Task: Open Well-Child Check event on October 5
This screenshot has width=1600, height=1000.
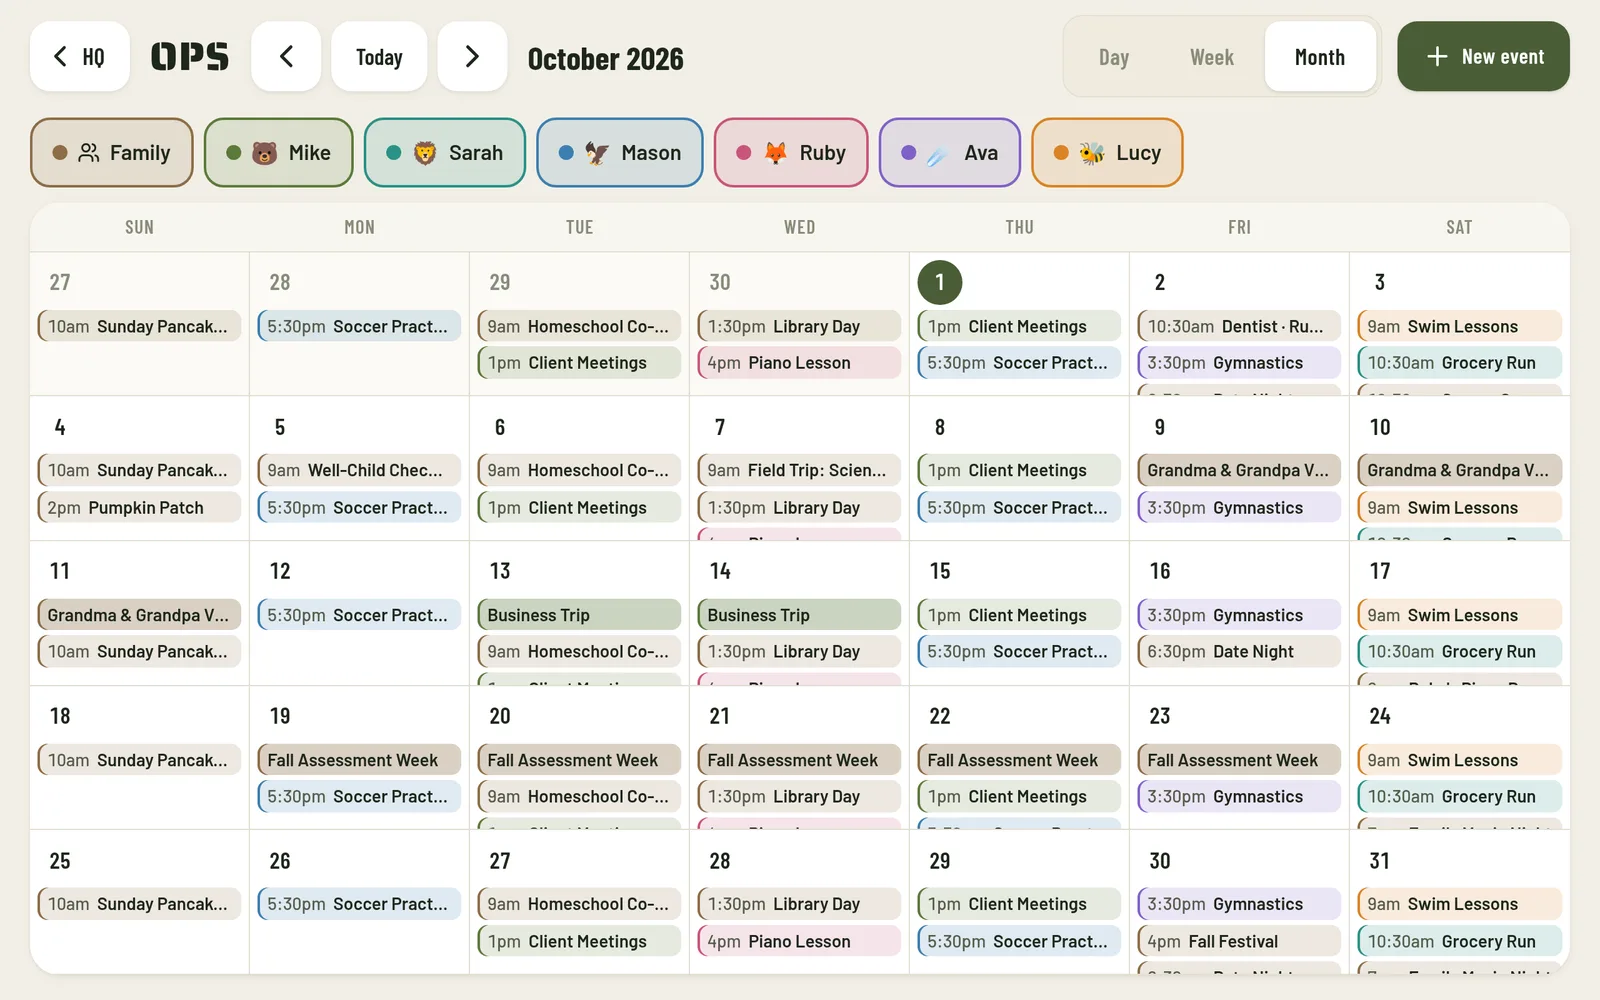Action: point(359,470)
